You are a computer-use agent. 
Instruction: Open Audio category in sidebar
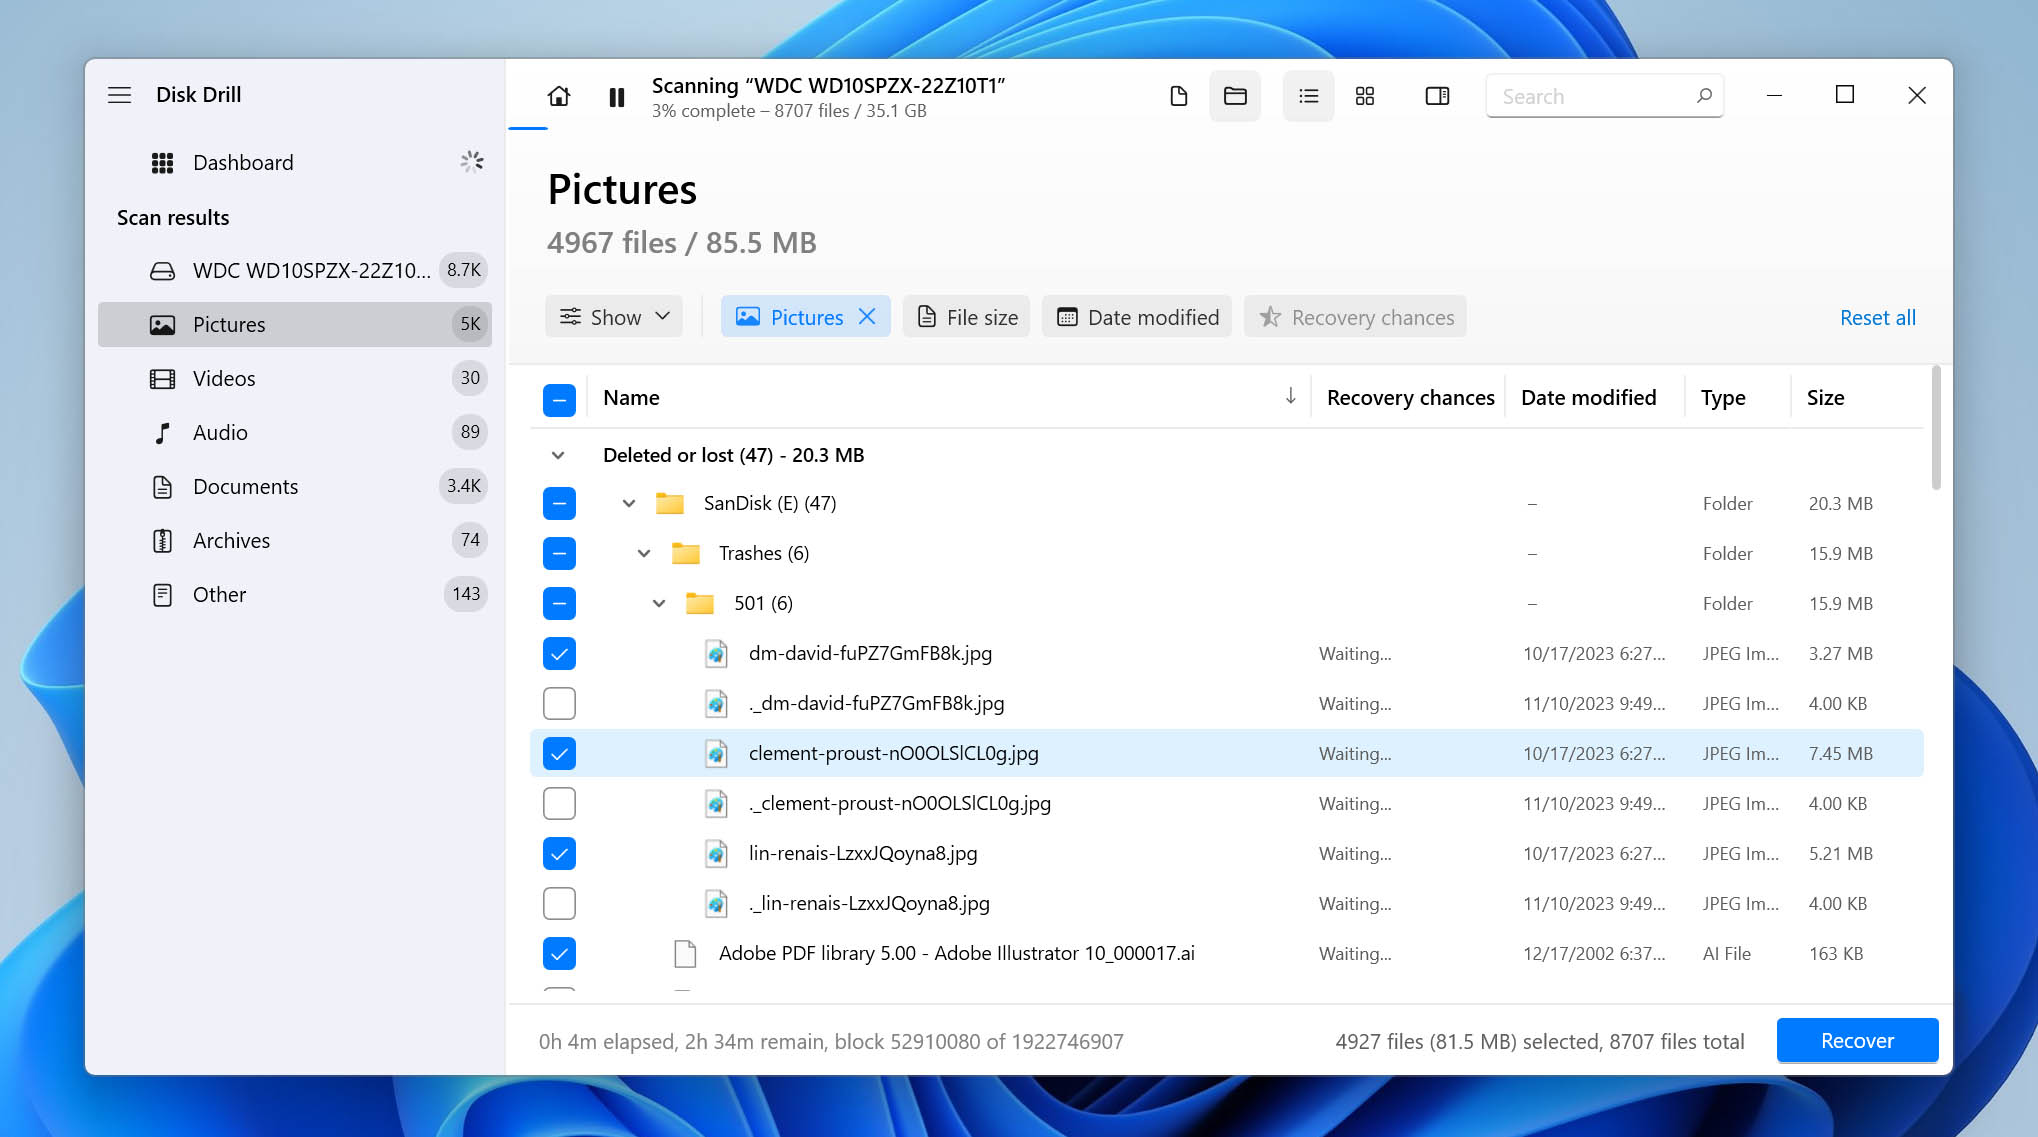[x=296, y=432]
